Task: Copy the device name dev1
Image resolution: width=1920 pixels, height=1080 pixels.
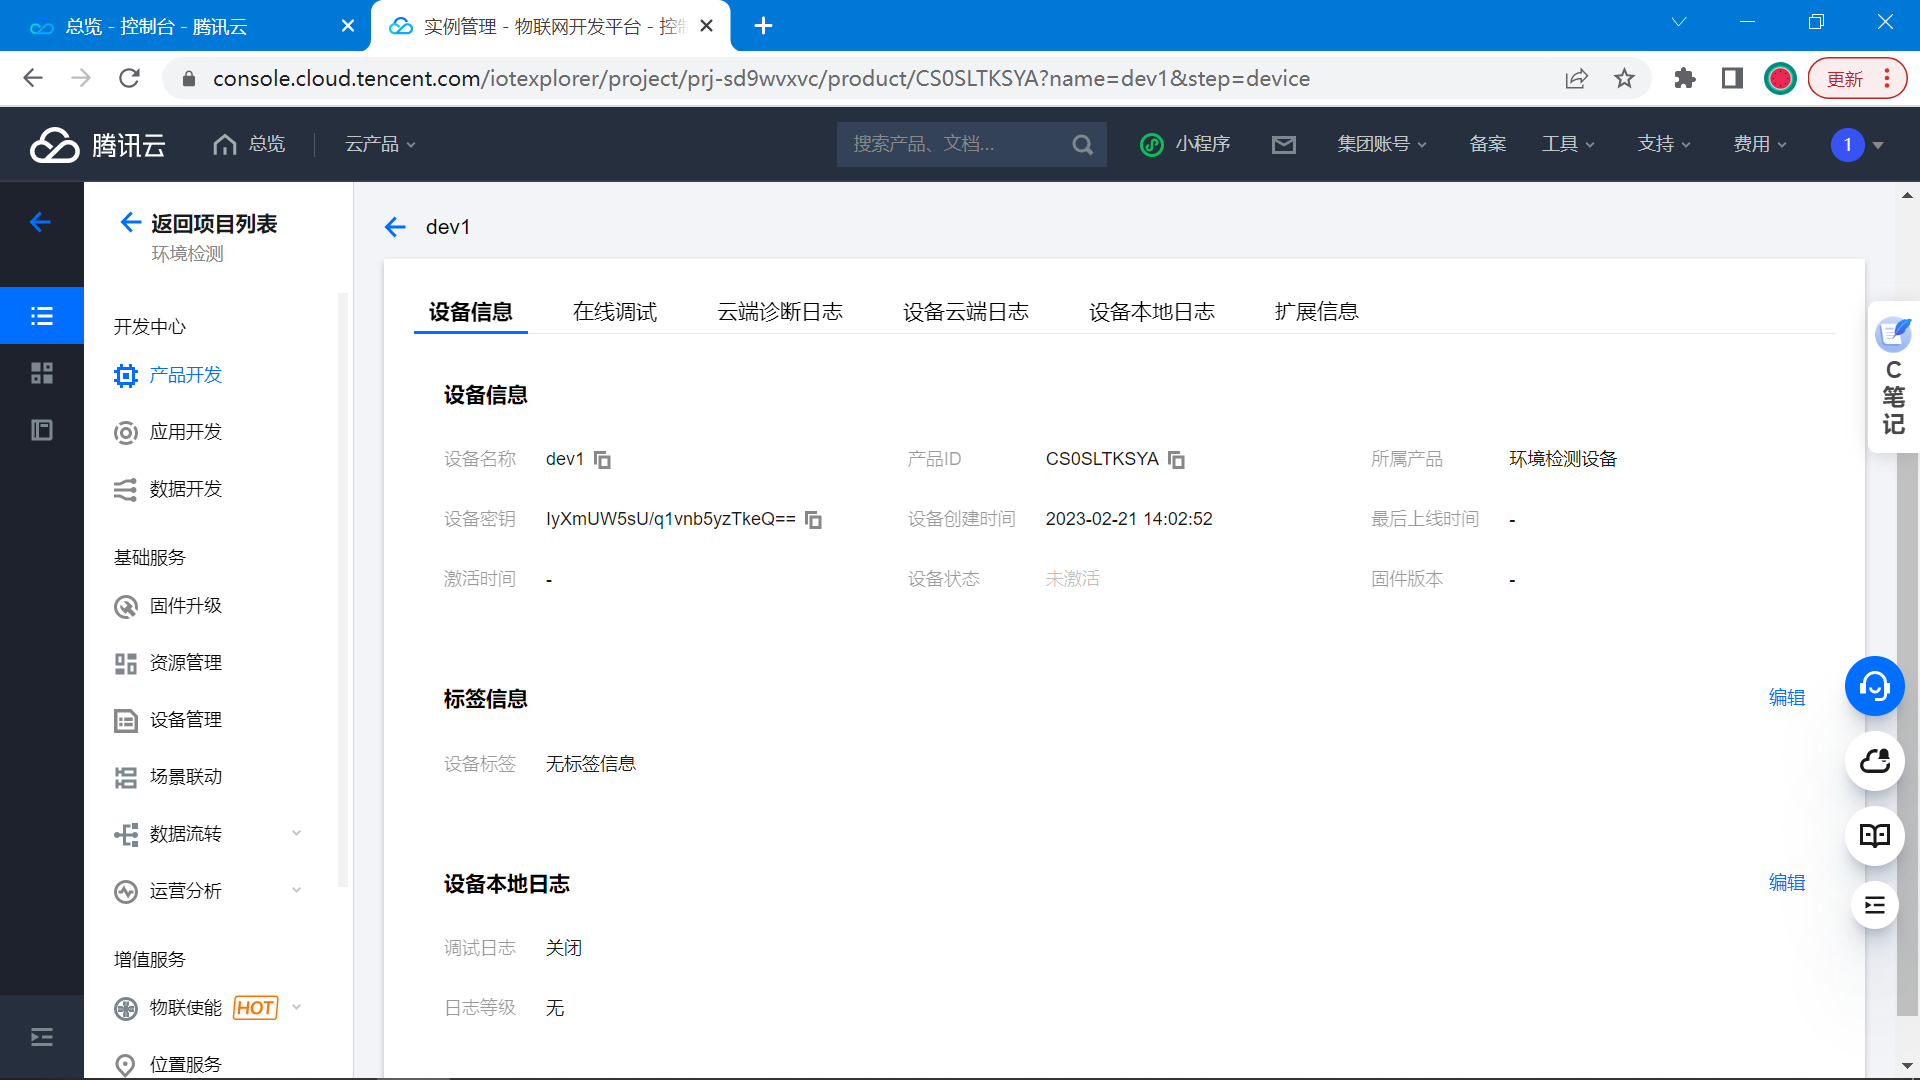Action: coord(602,460)
